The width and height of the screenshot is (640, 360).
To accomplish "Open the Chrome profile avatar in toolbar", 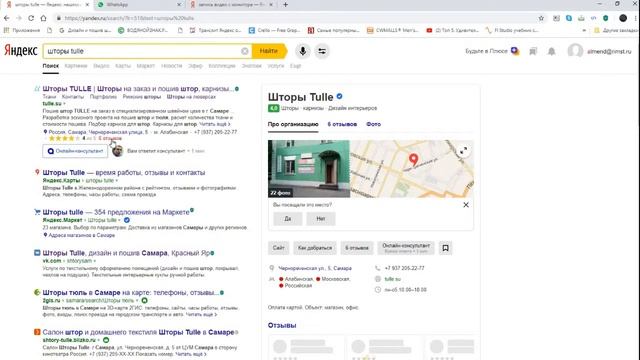I will (623, 18).
